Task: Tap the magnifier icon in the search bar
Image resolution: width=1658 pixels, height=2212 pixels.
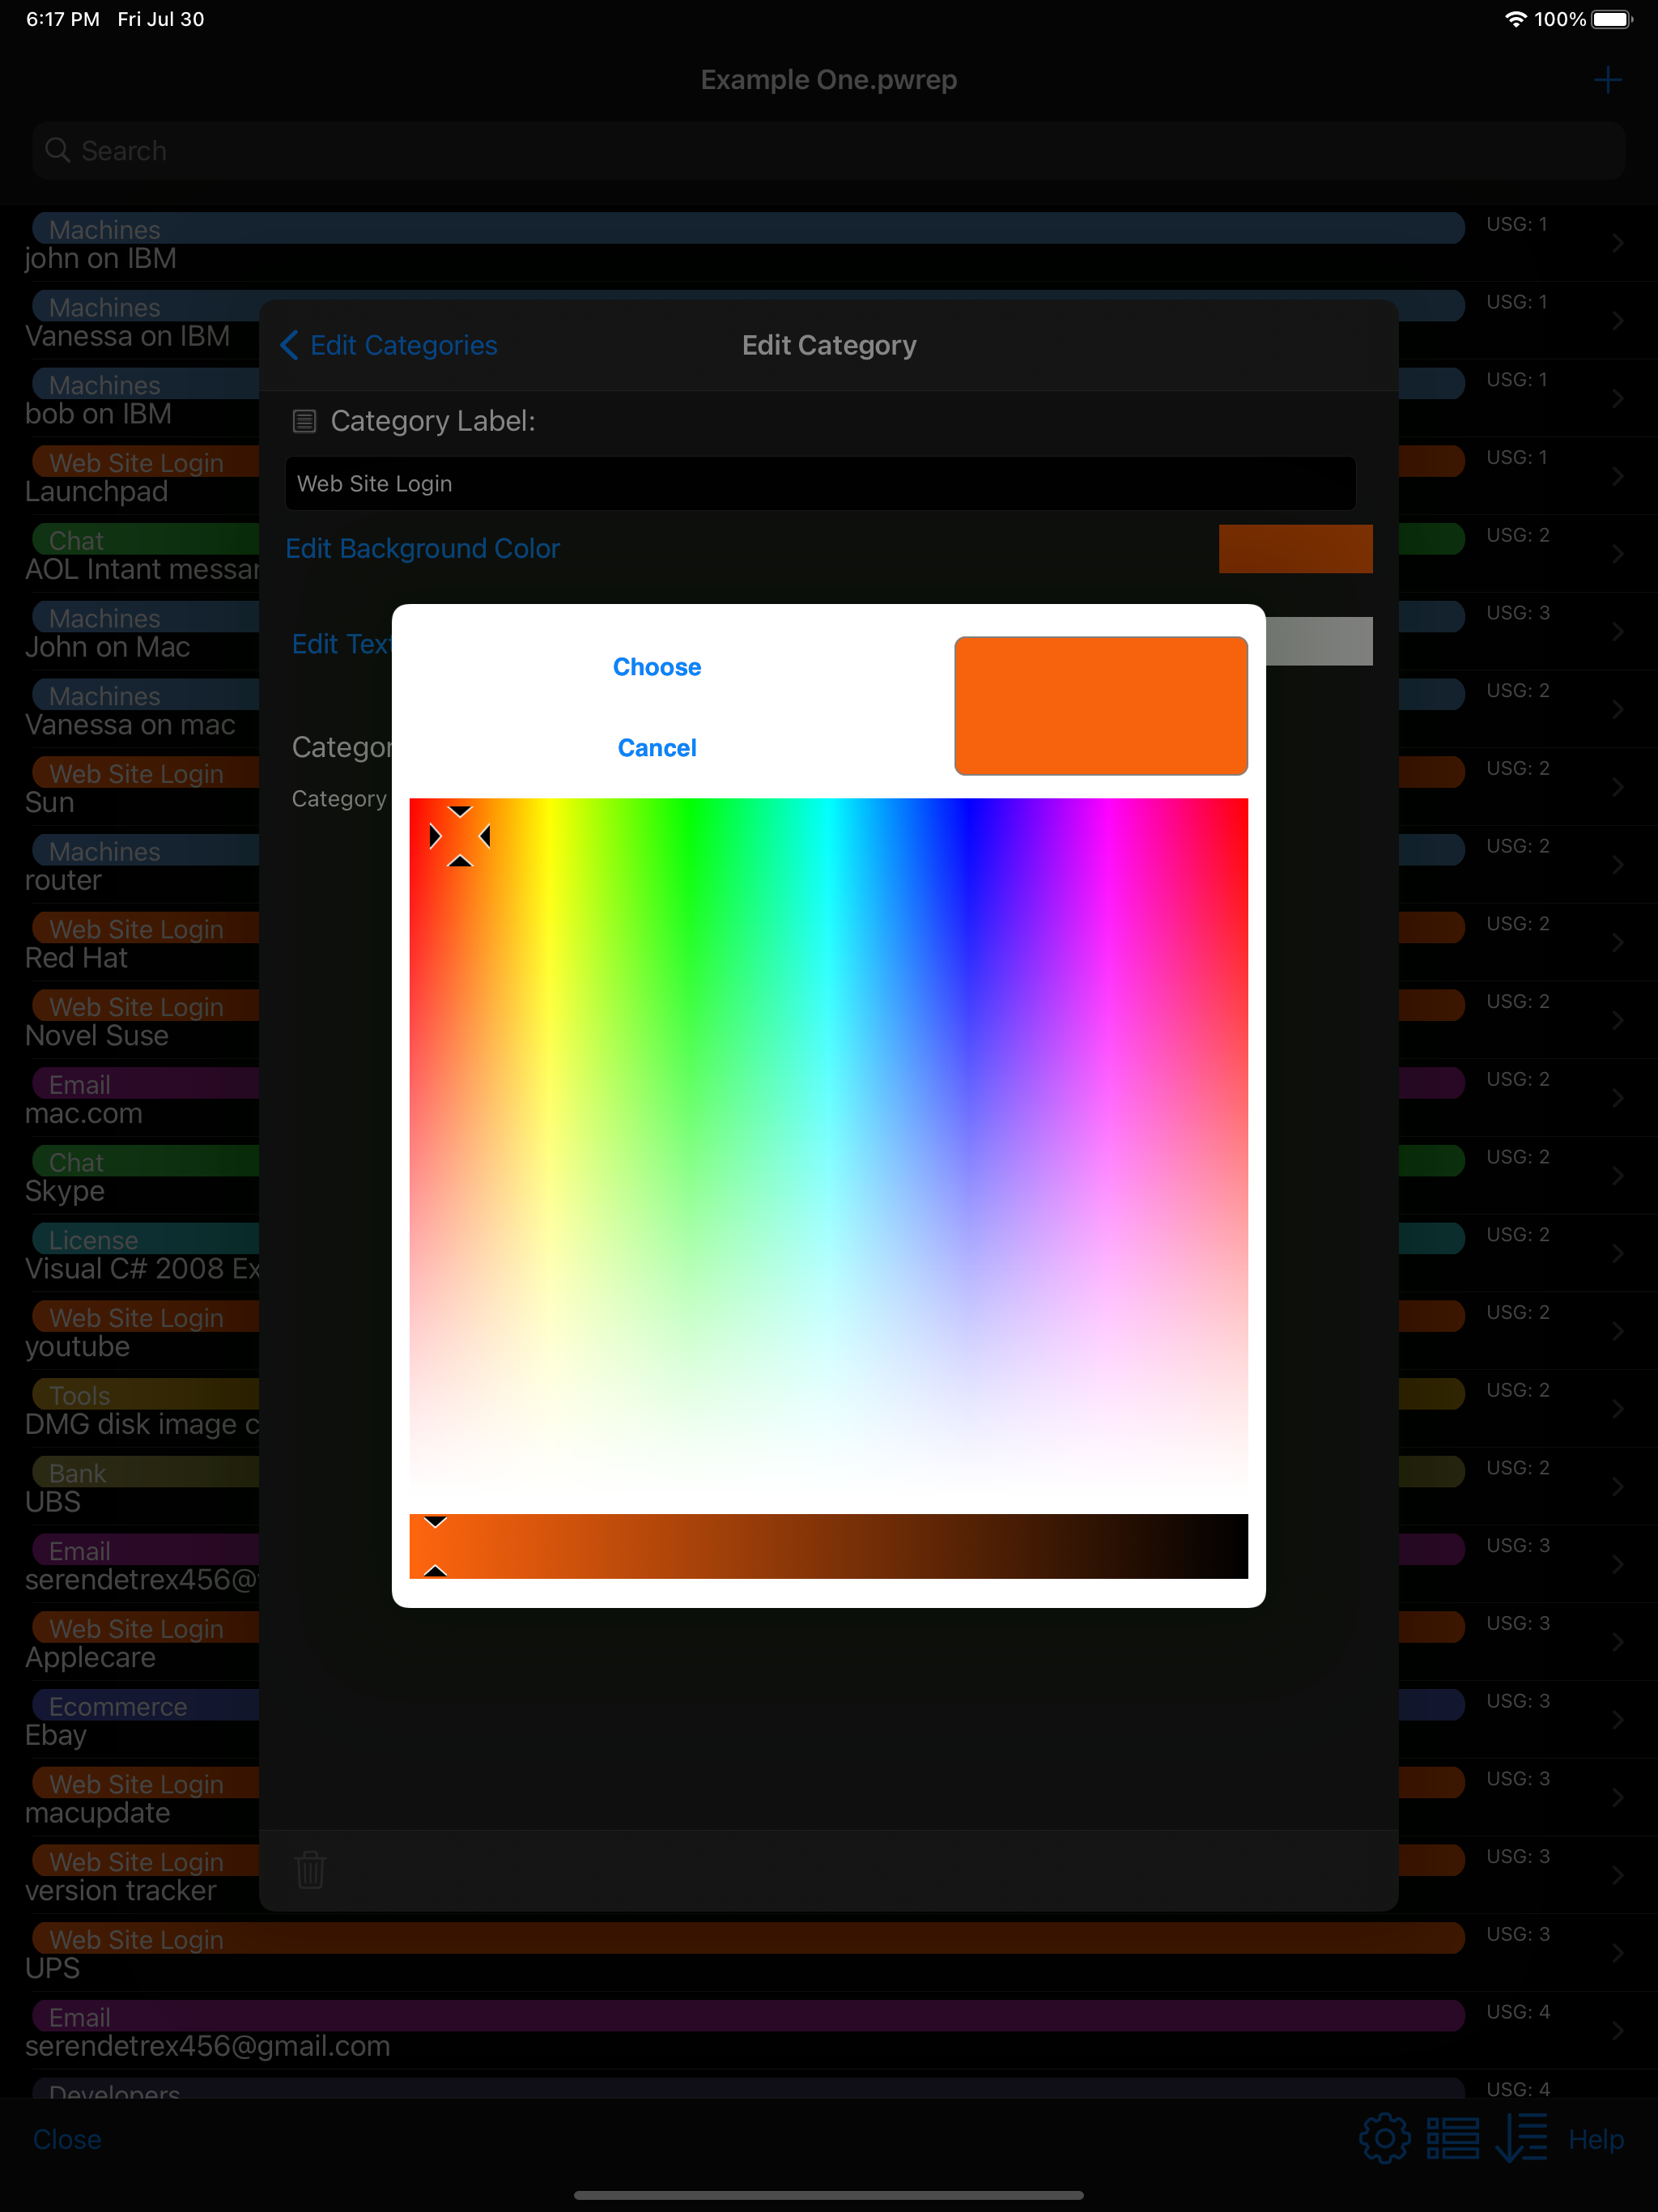Action: tap(58, 150)
